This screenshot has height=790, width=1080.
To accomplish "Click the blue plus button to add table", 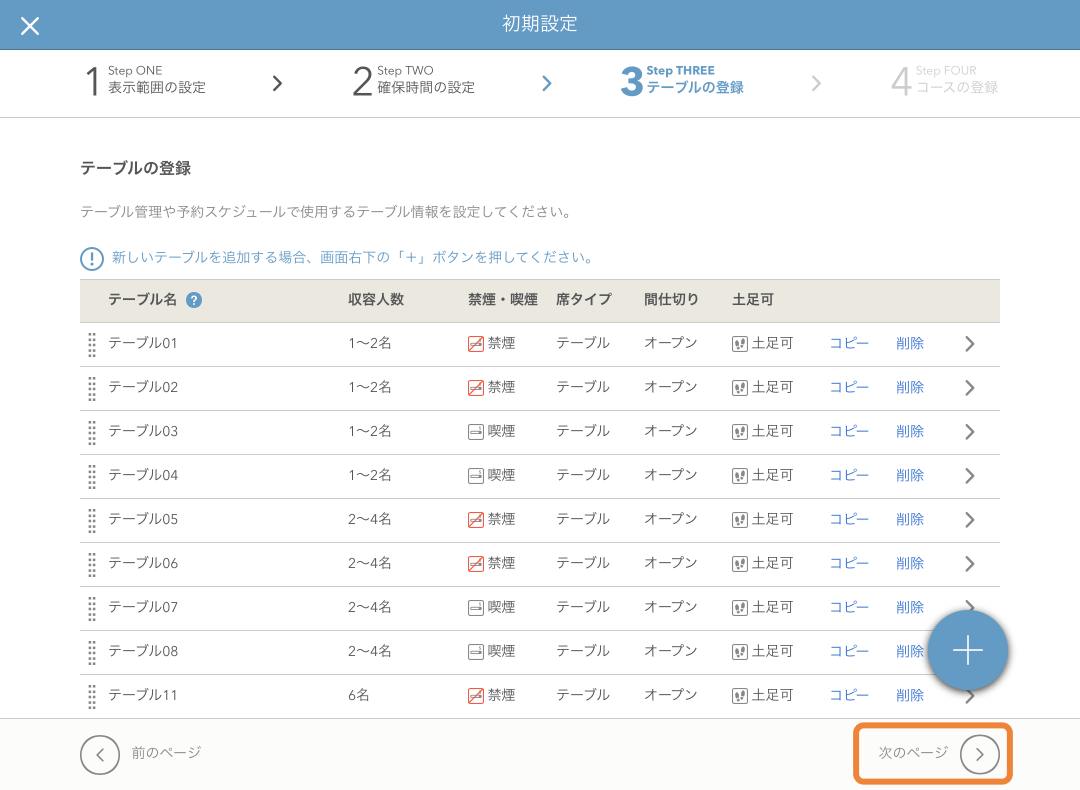I will coord(967,650).
